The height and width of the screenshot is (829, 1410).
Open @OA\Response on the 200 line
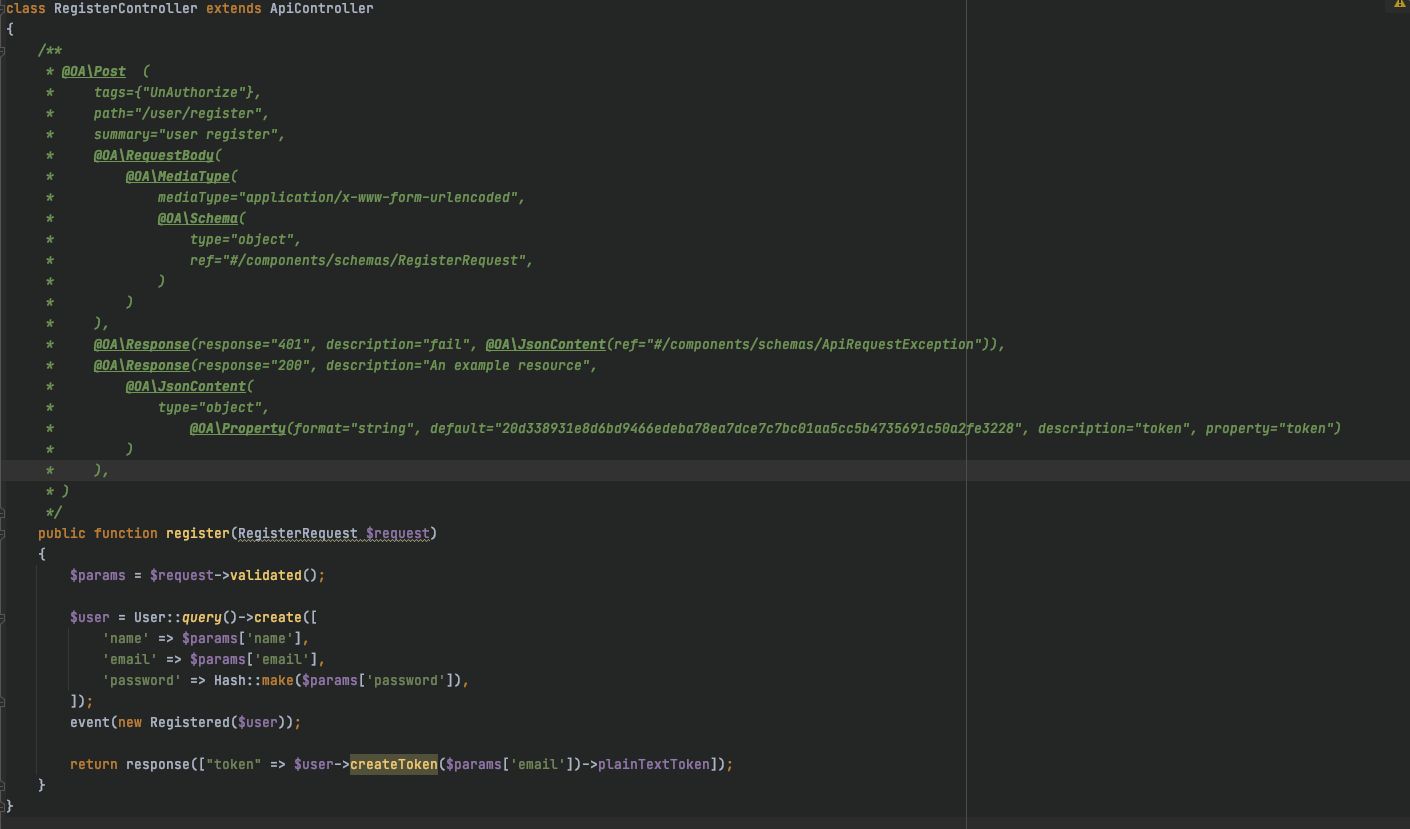click(x=142, y=365)
